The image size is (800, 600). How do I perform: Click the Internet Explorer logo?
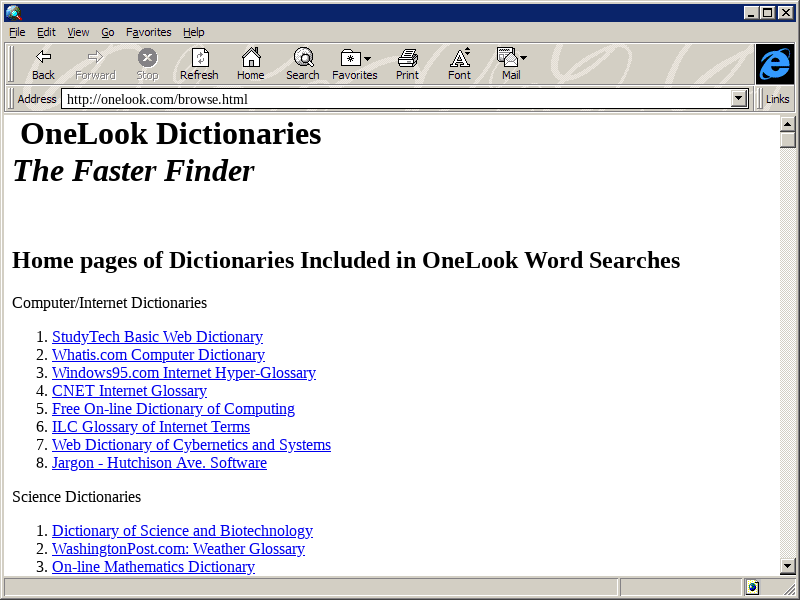(x=773, y=64)
